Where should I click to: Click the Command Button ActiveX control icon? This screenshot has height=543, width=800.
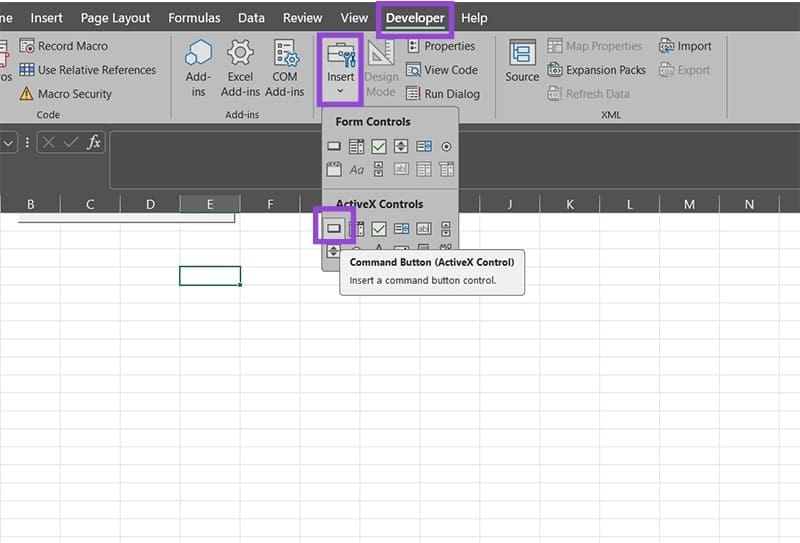(x=334, y=229)
